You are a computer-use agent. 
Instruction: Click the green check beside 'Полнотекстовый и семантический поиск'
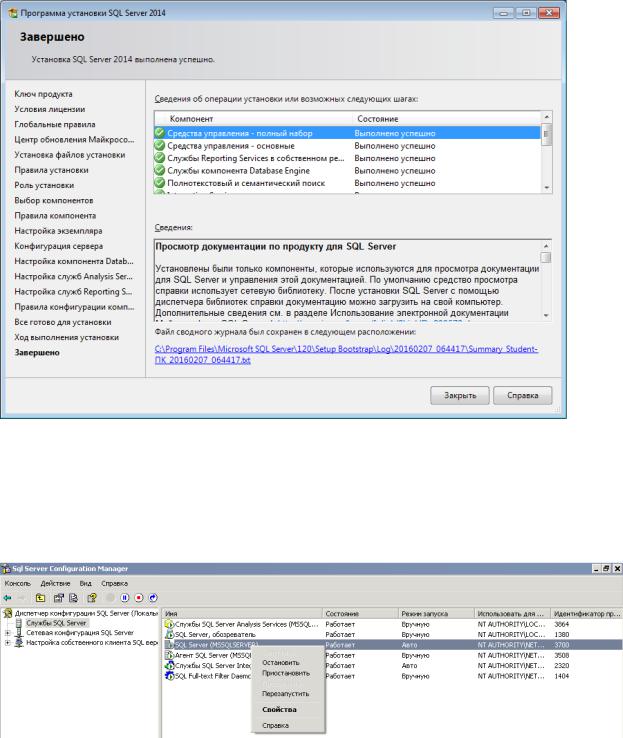(160, 183)
